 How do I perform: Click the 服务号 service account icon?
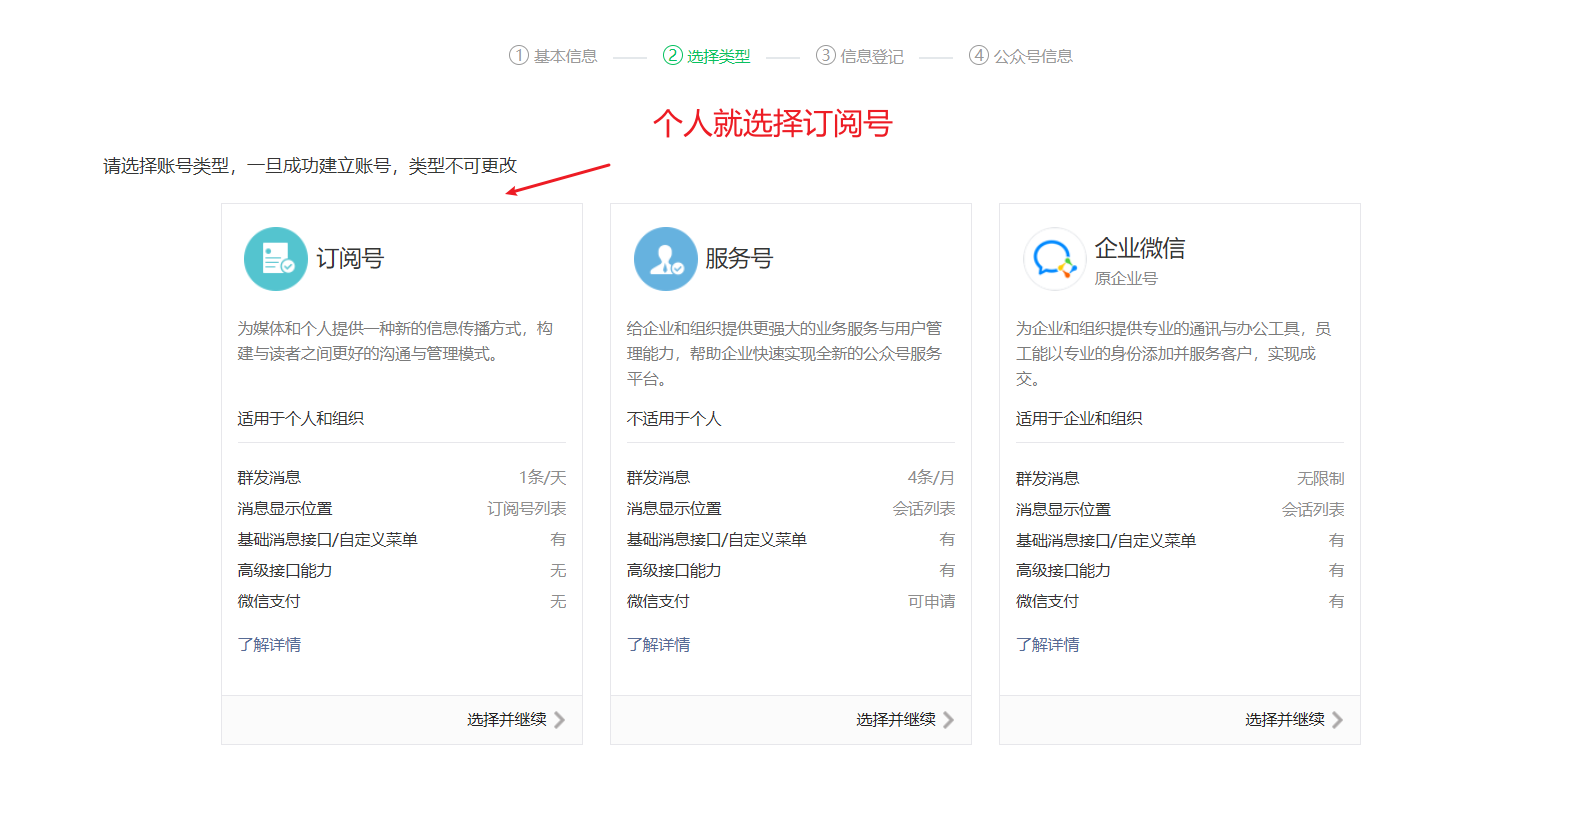tap(665, 259)
